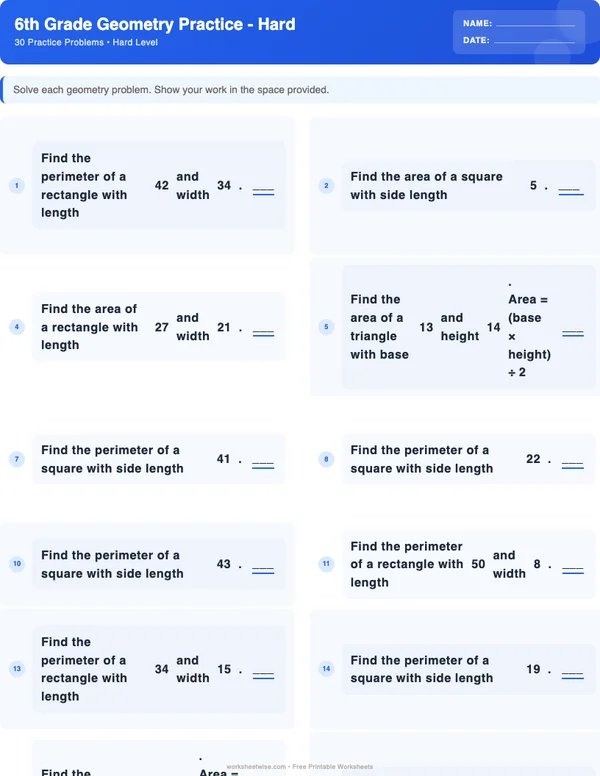Click the problem 5 number badge
Screen dimensions: 600x776
pyautogui.click(x=326, y=327)
